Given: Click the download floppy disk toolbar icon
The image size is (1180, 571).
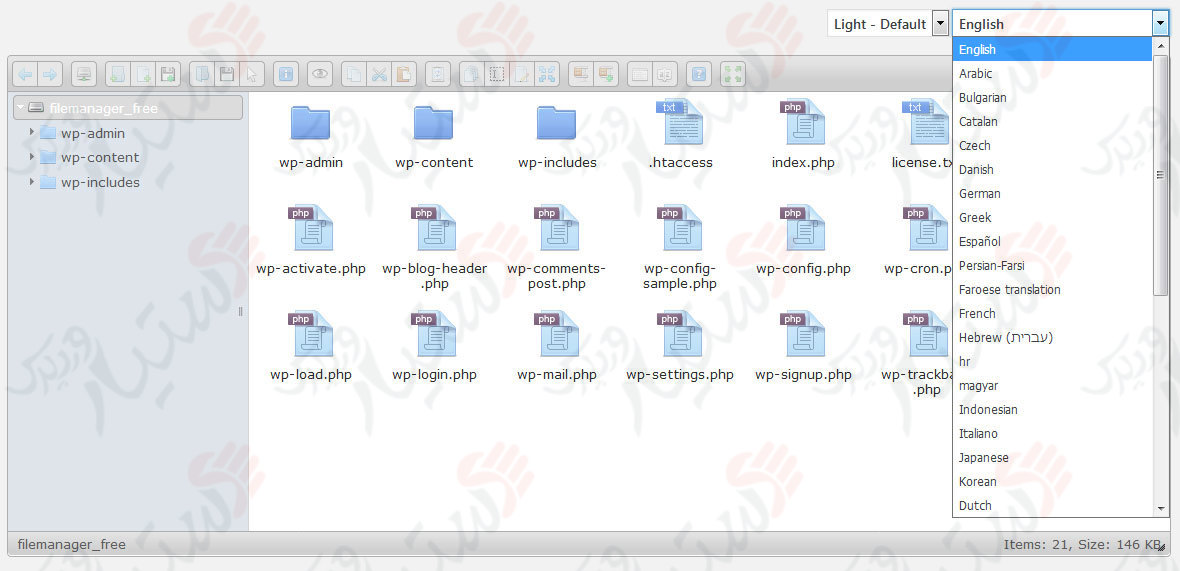Looking at the screenshot, I should tap(226, 74).
